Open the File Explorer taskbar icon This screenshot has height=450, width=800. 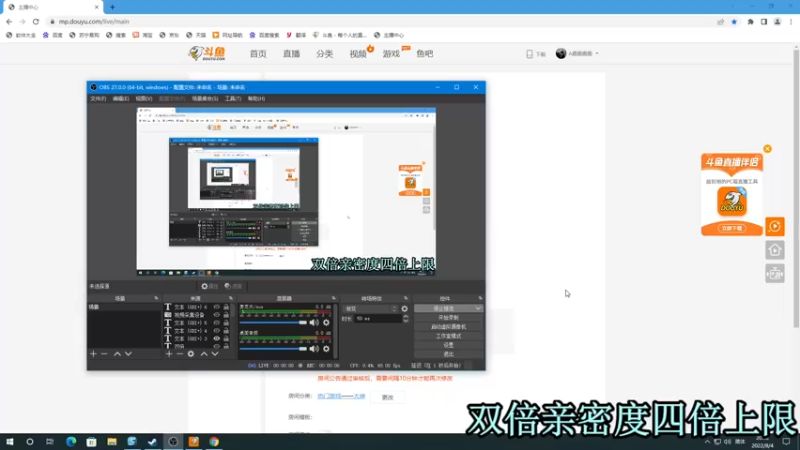tap(112, 442)
